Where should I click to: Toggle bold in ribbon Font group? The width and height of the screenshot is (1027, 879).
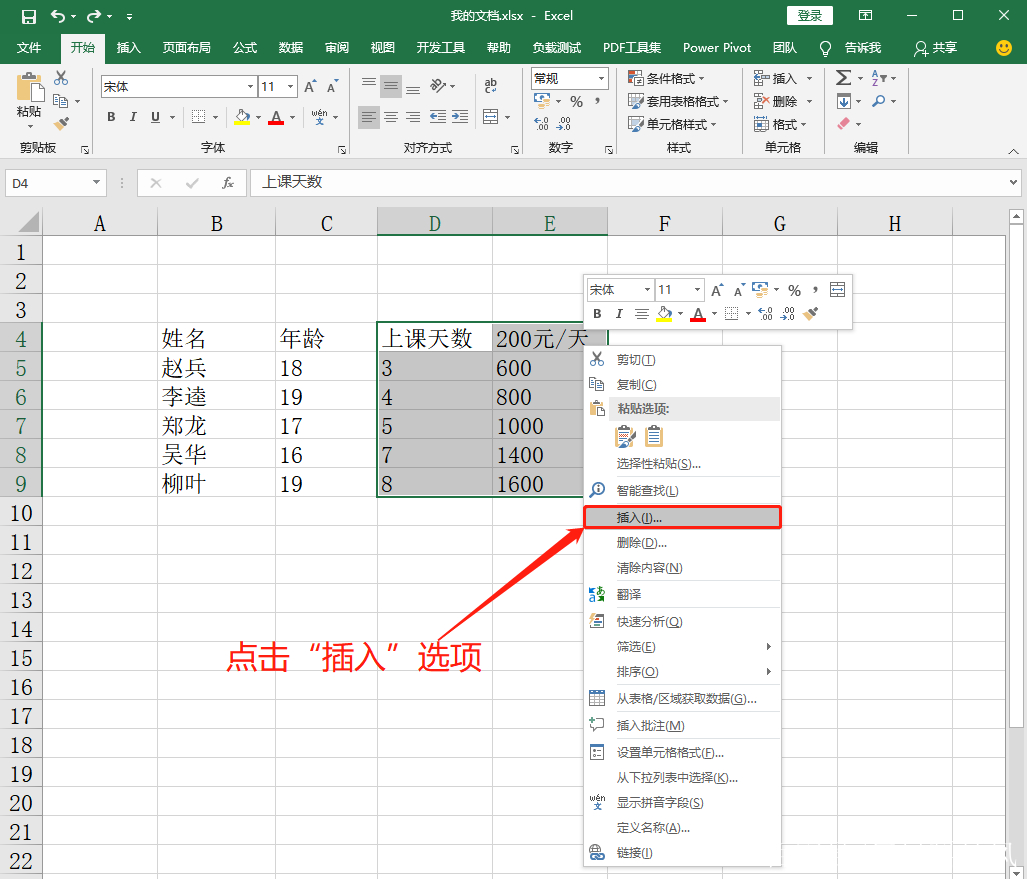[111, 117]
